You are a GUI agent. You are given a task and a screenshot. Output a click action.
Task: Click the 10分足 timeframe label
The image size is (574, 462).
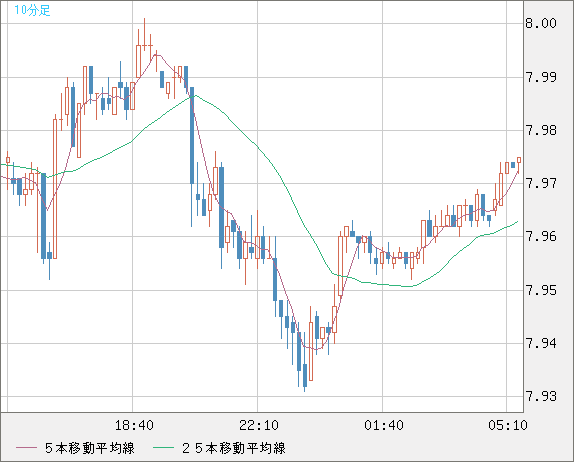point(32,10)
